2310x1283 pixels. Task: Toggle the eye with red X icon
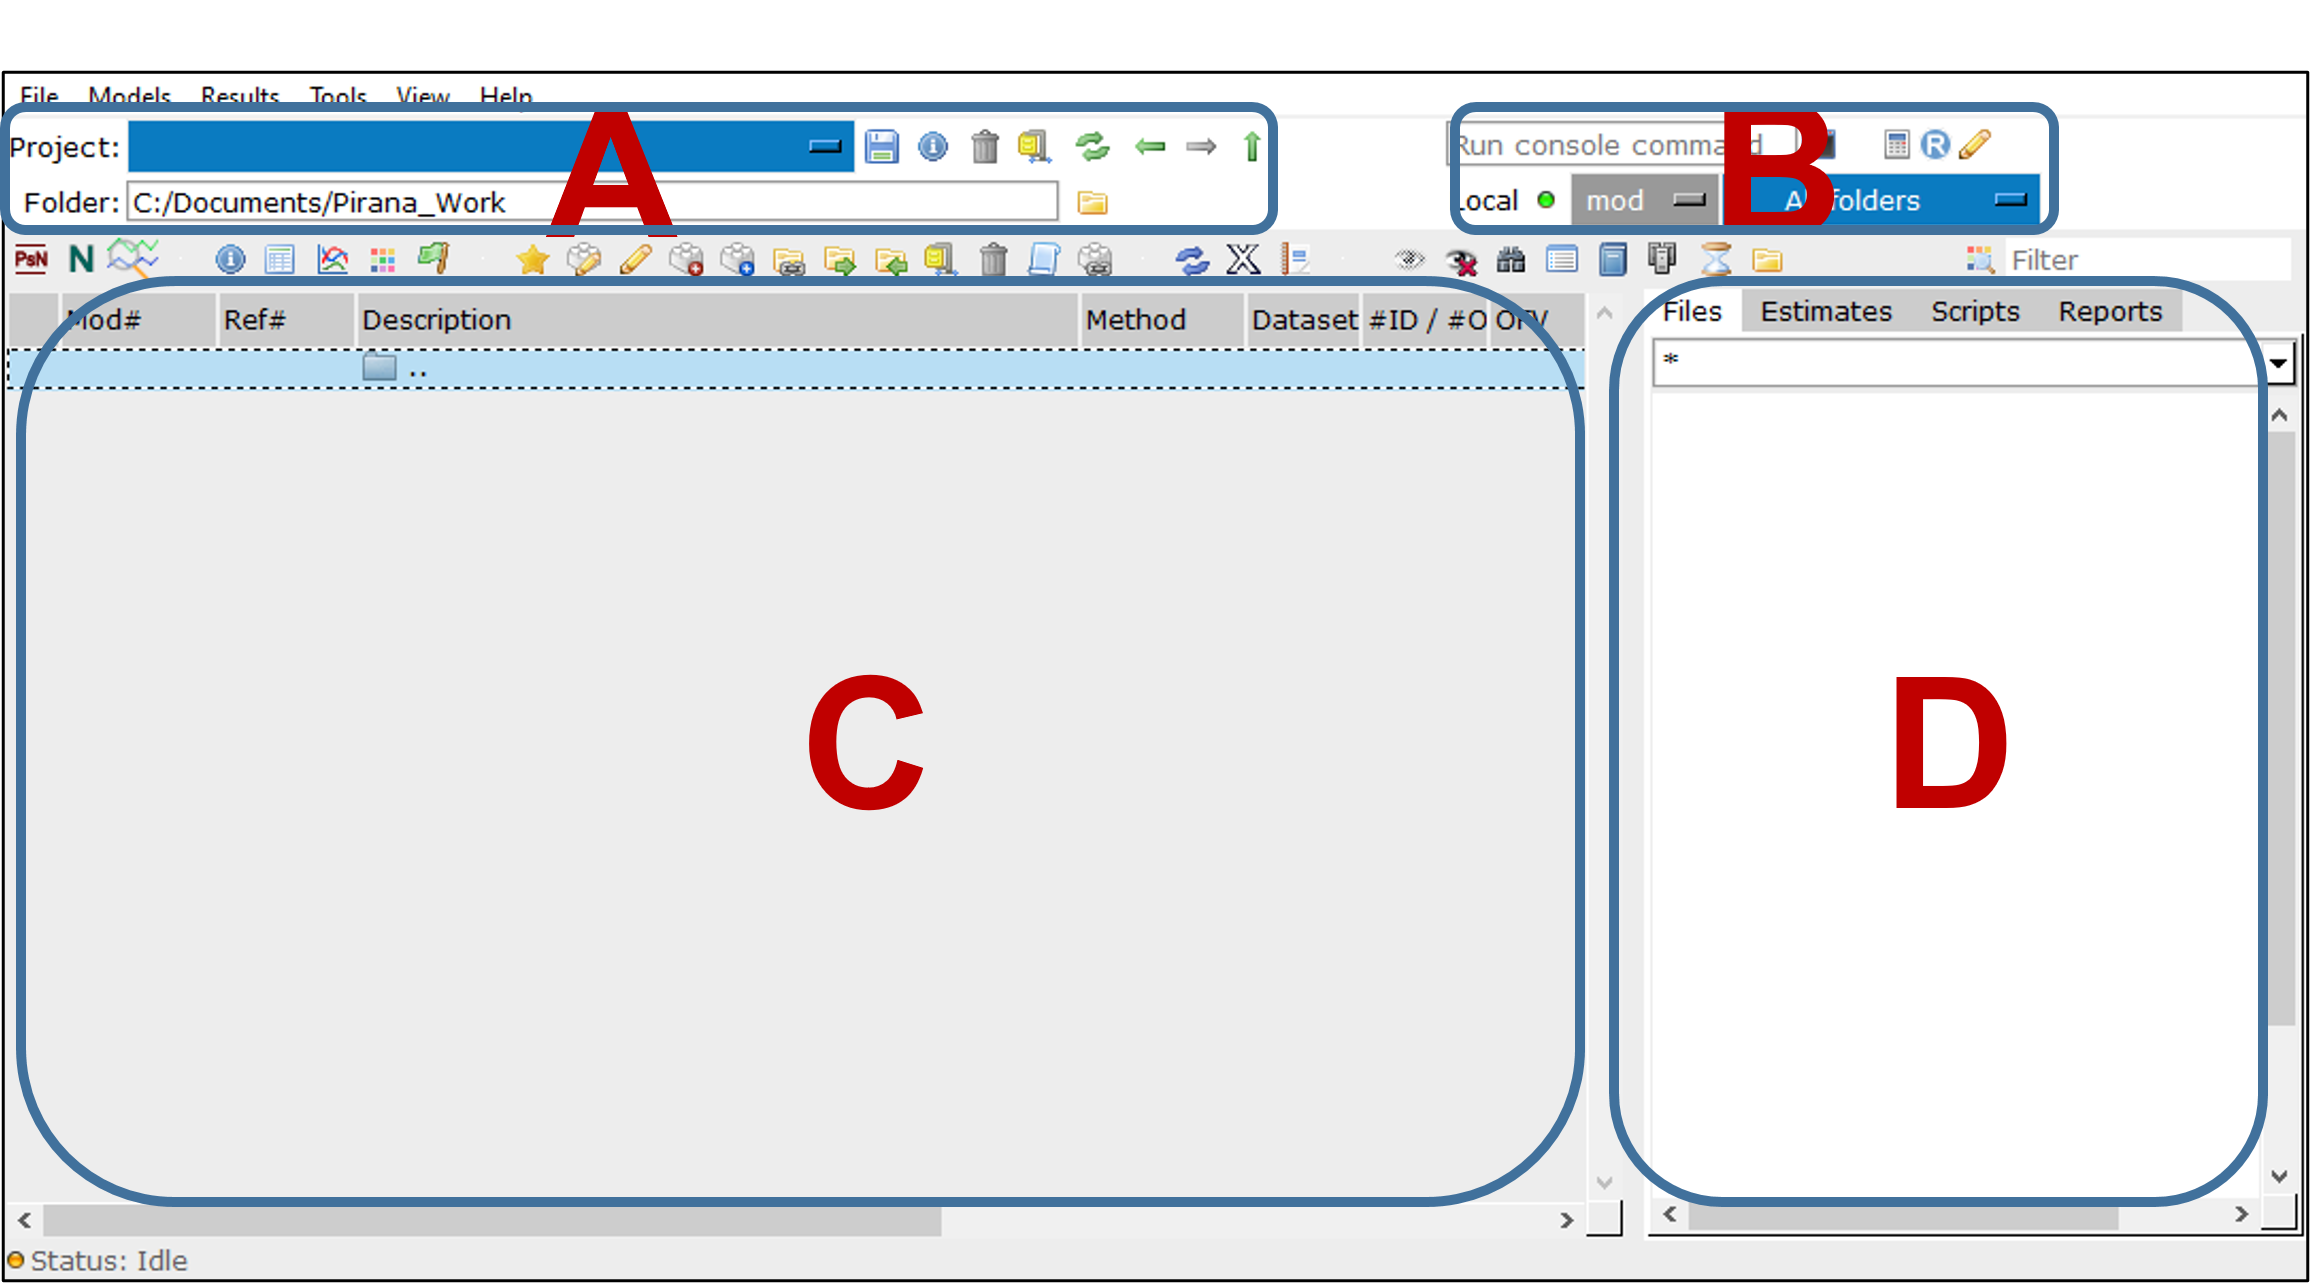[x=1461, y=262]
